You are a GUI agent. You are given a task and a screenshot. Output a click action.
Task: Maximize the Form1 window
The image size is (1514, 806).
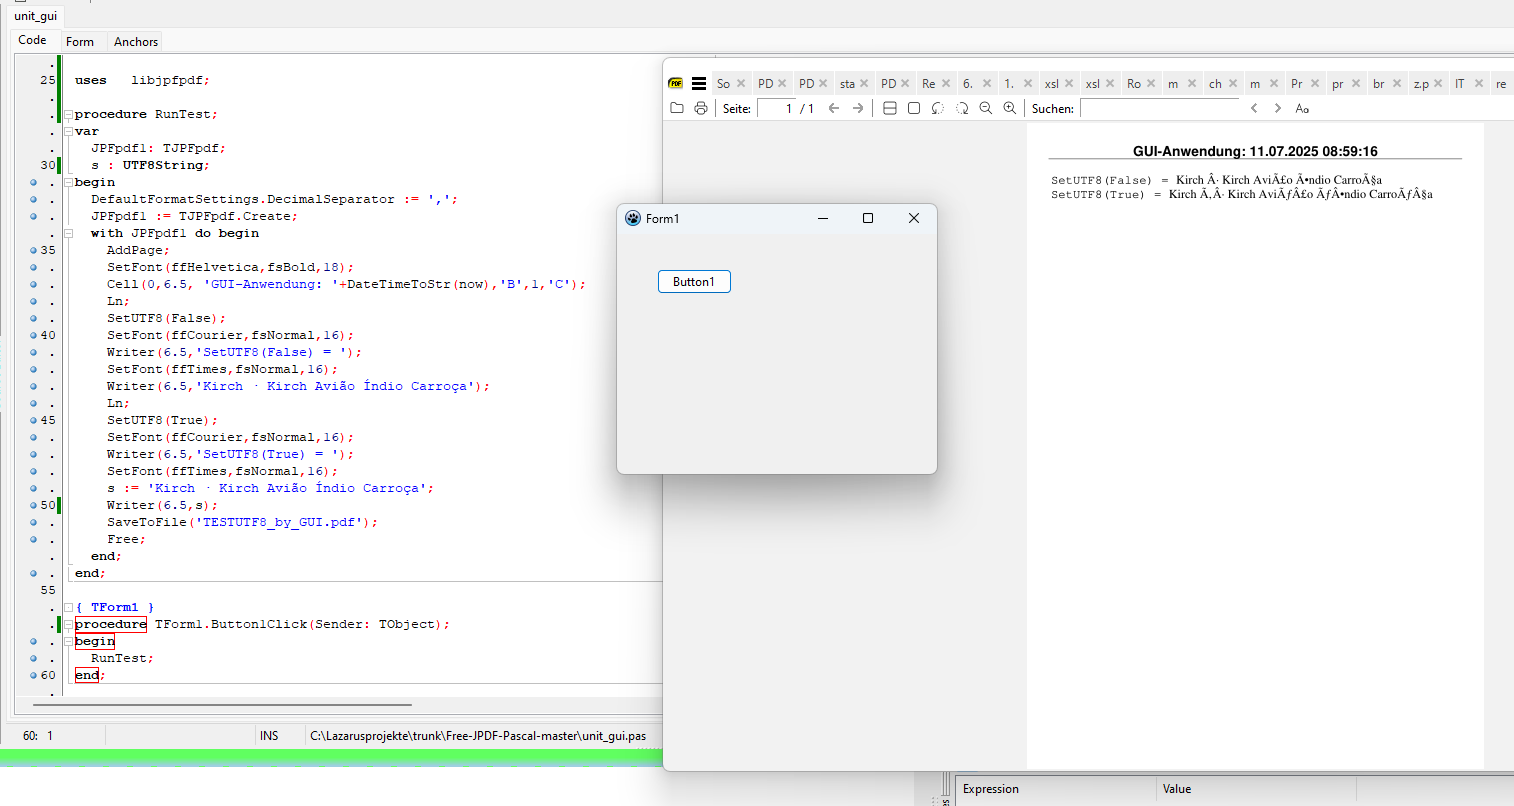tap(868, 218)
